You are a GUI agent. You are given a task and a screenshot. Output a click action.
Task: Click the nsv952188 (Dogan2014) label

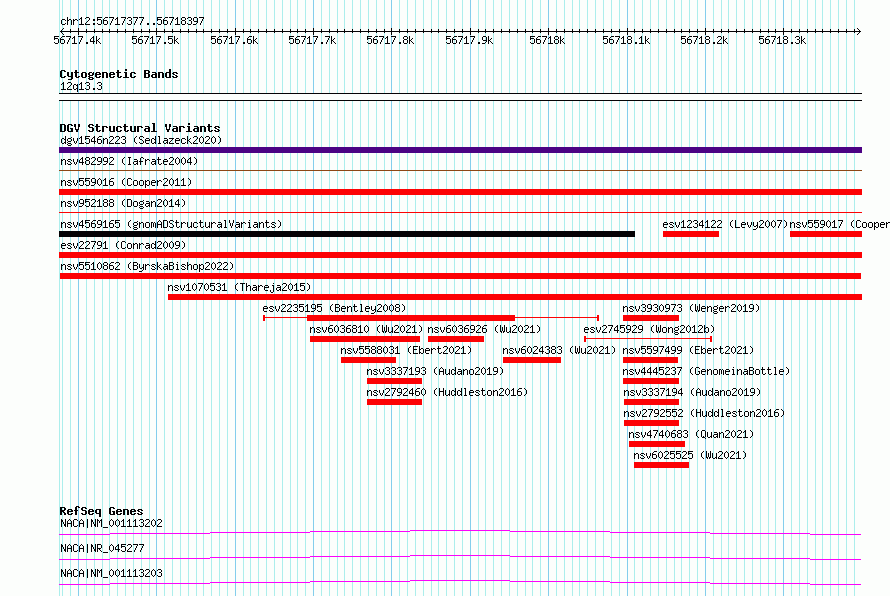pos(123,203)
